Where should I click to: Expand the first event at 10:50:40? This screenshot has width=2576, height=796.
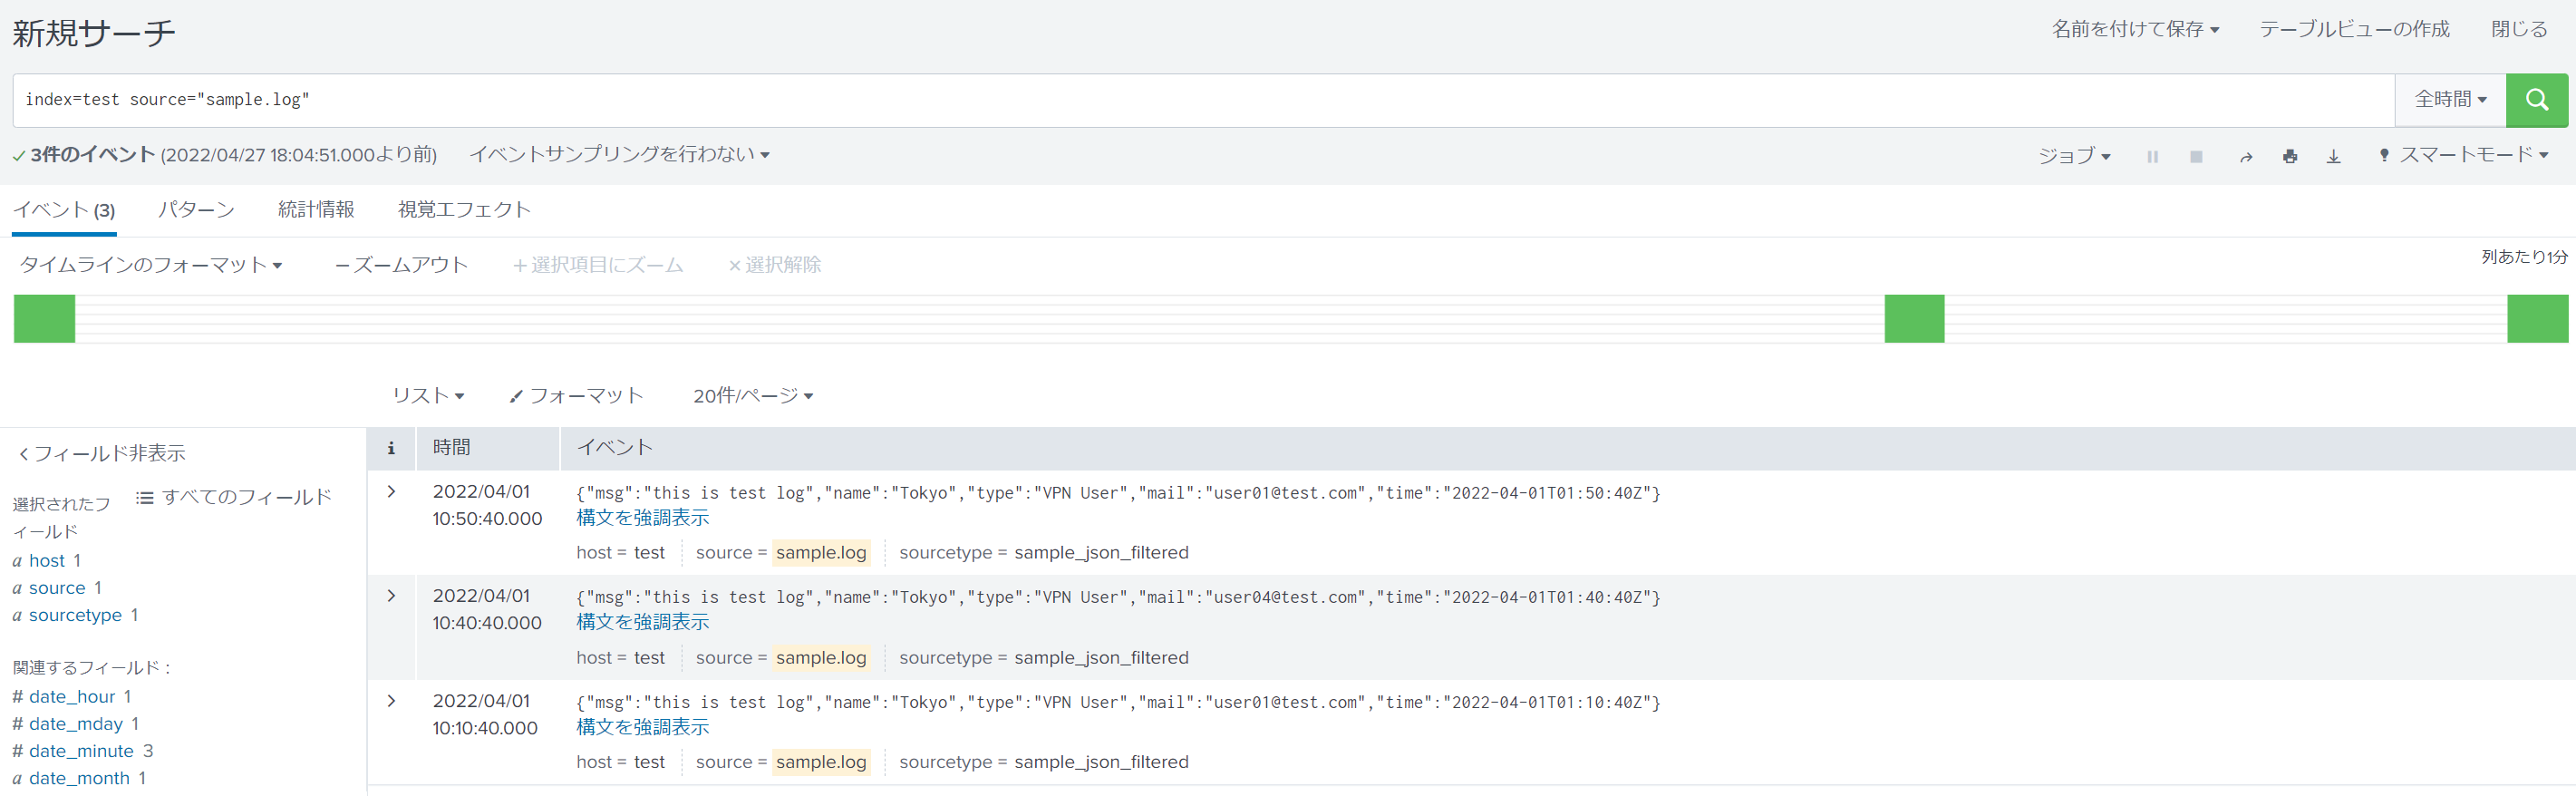[391, 492]
